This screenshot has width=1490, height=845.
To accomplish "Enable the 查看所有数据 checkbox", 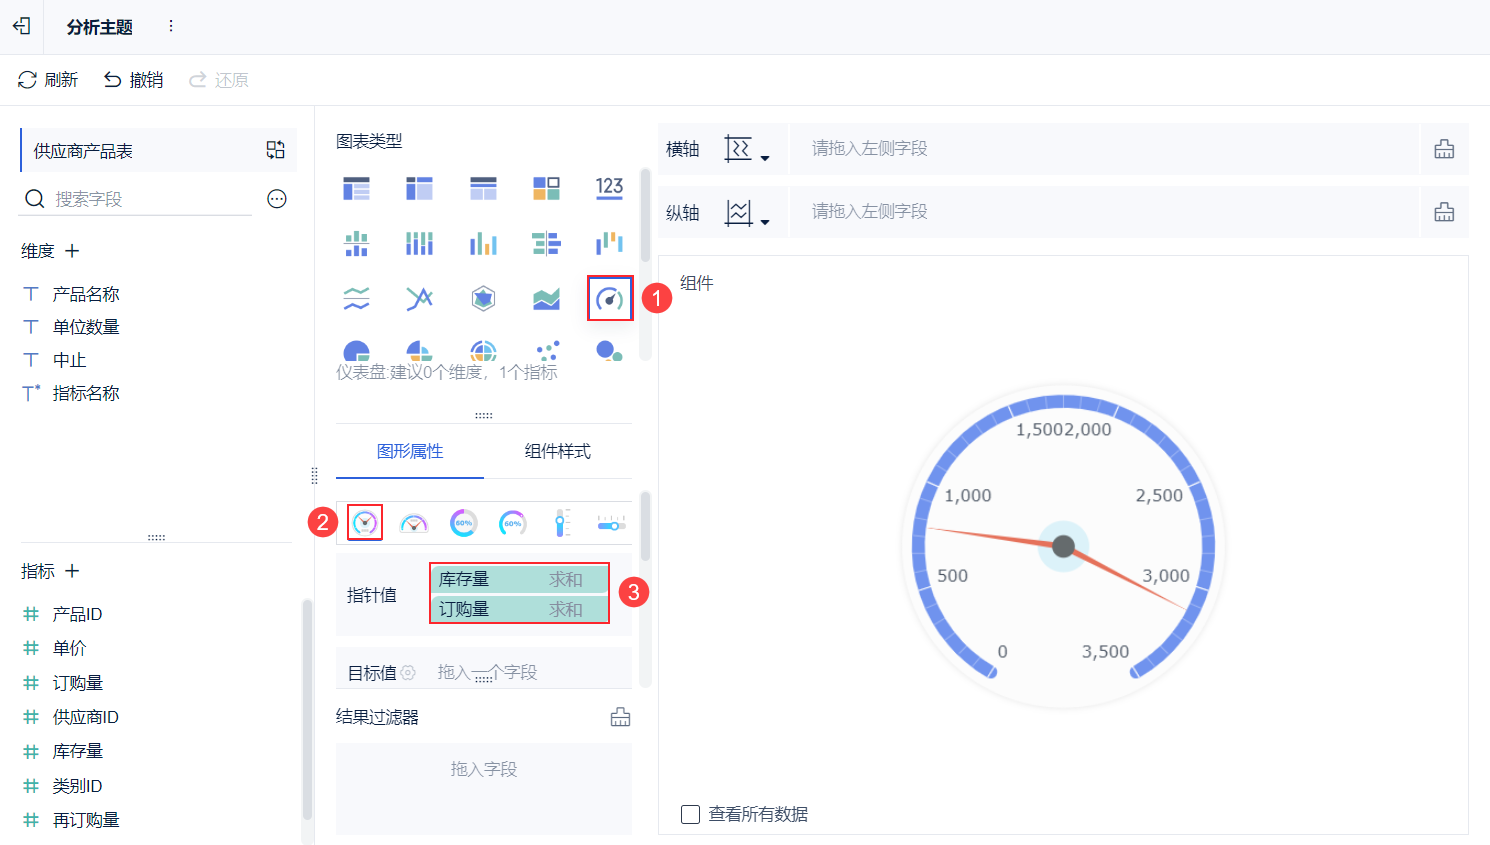I will point(690,814).
